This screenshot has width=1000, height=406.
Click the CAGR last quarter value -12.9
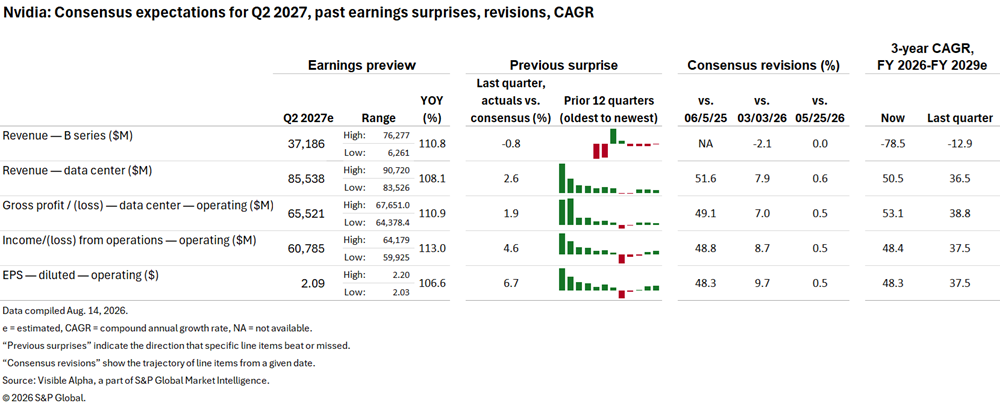959,144
